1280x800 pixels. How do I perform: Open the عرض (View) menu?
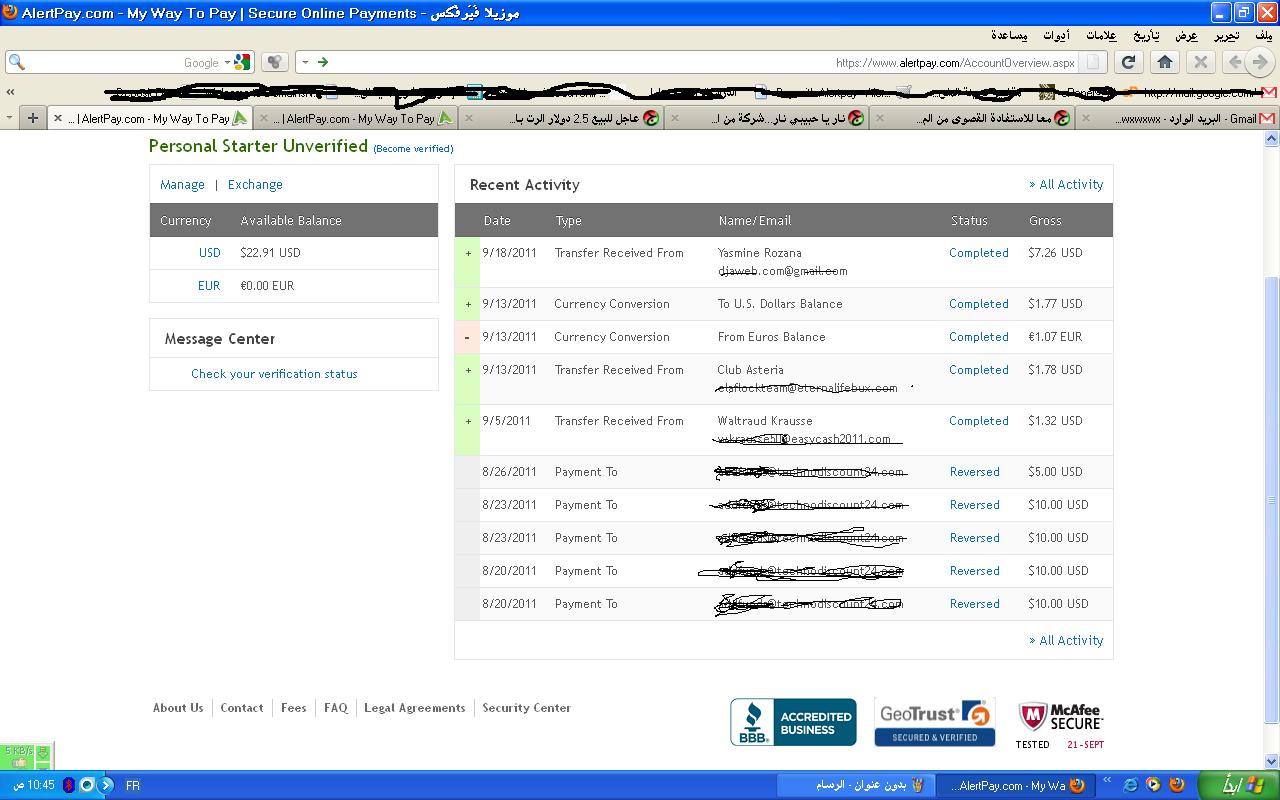point(1186,35)
